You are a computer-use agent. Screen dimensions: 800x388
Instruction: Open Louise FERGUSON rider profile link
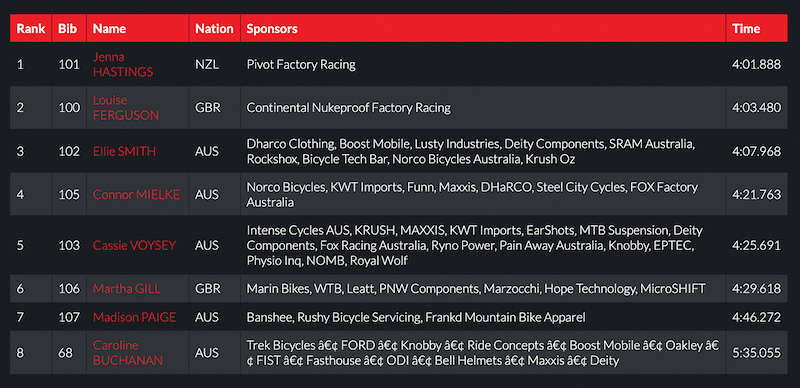point(126,108)
